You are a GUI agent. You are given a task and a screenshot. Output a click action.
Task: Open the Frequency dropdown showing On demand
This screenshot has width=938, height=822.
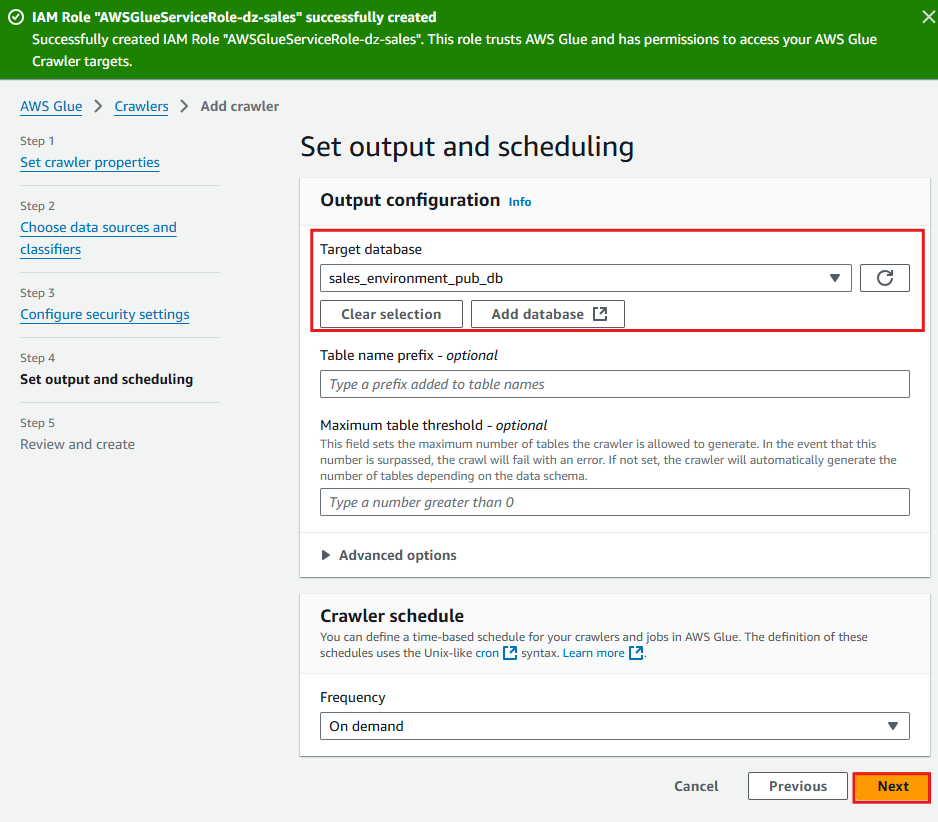click(x=614, y=726)
